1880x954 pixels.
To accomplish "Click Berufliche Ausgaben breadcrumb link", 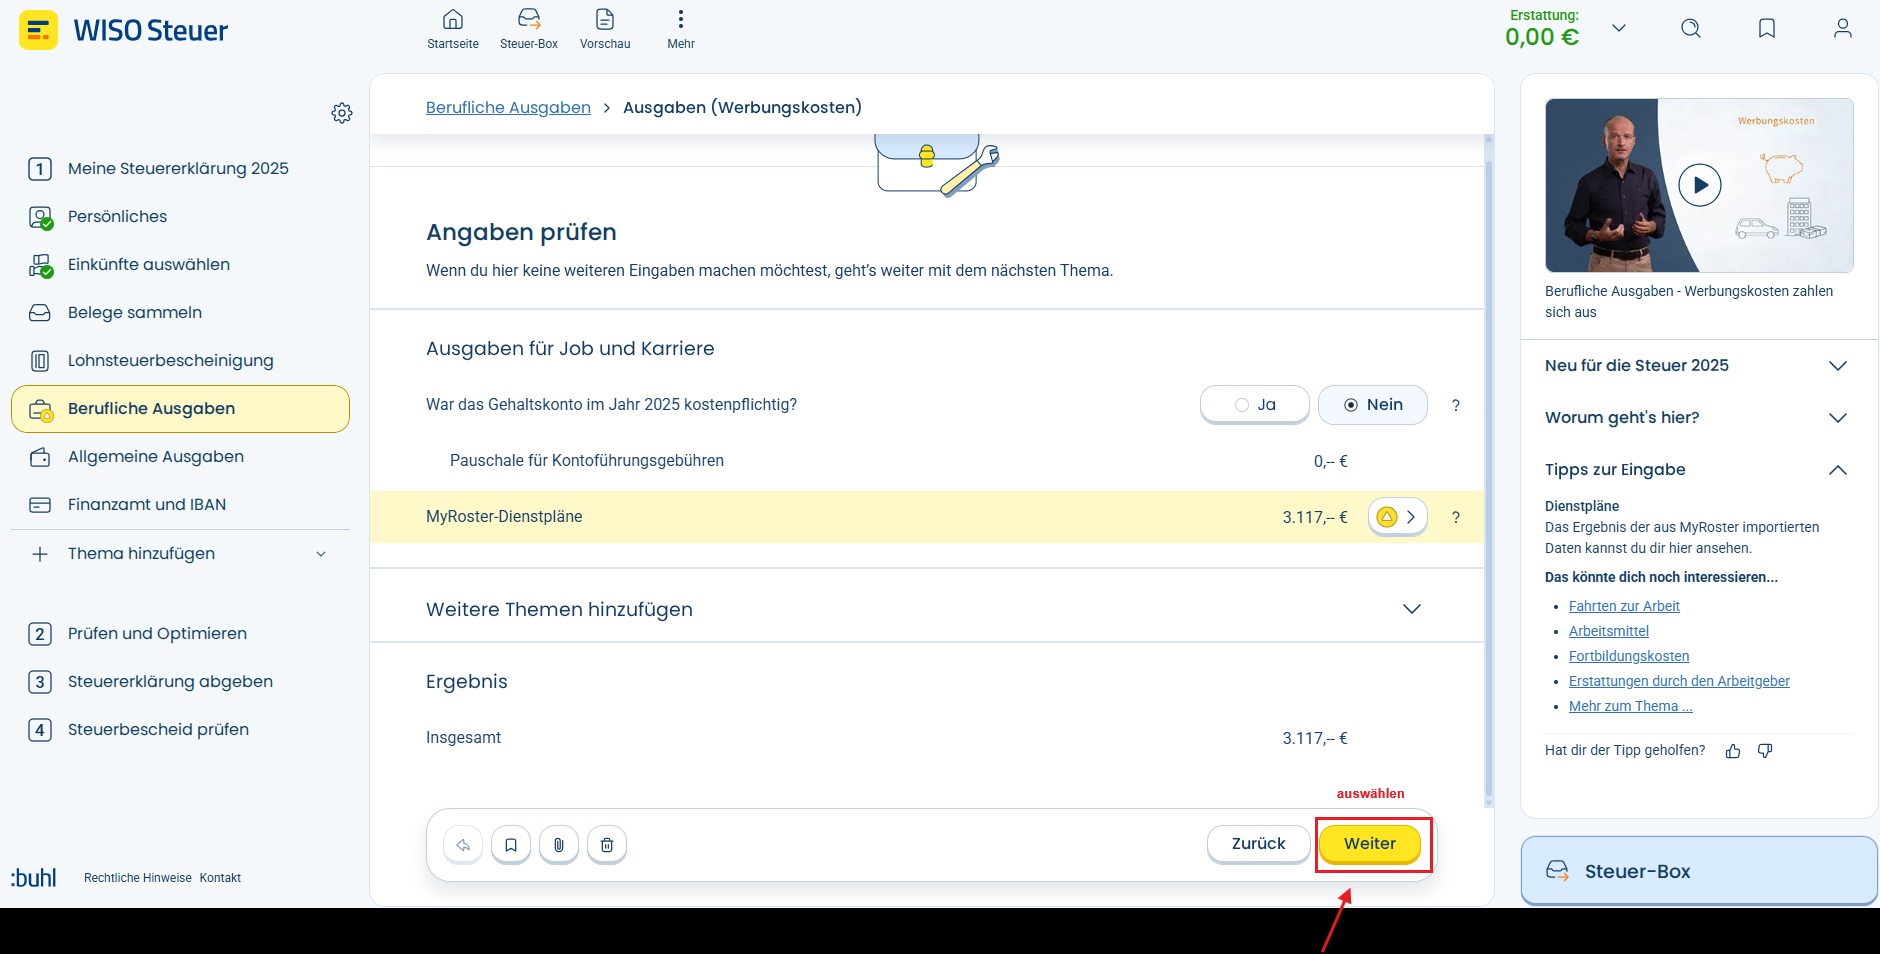I will [x=508, y=107].
